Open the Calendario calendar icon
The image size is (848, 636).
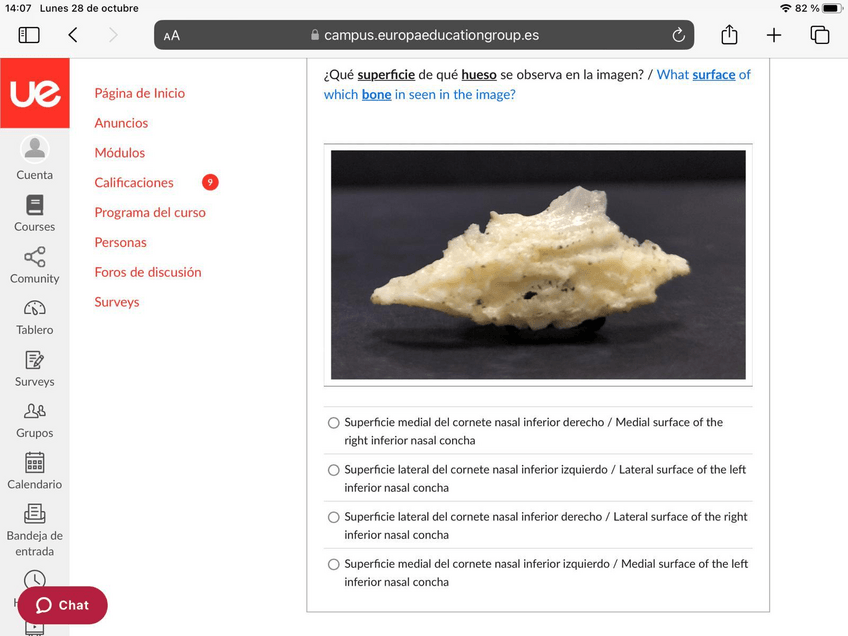coord(35,463)
